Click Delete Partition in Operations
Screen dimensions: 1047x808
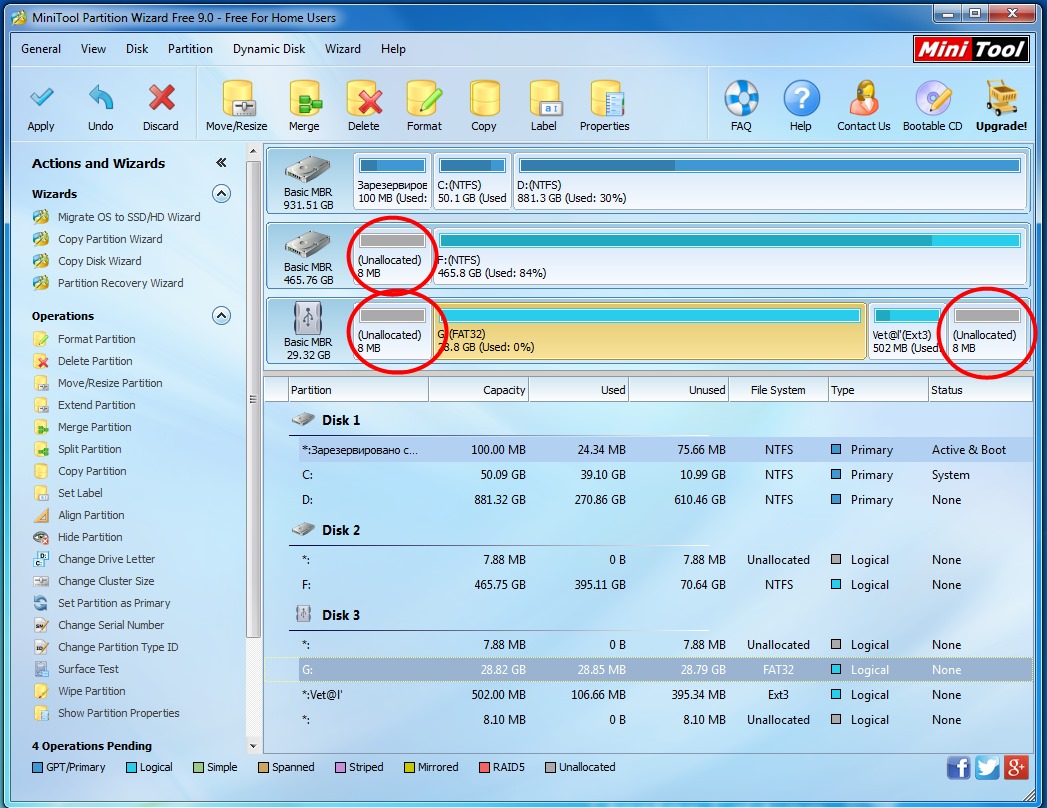(x=82, y=361)
